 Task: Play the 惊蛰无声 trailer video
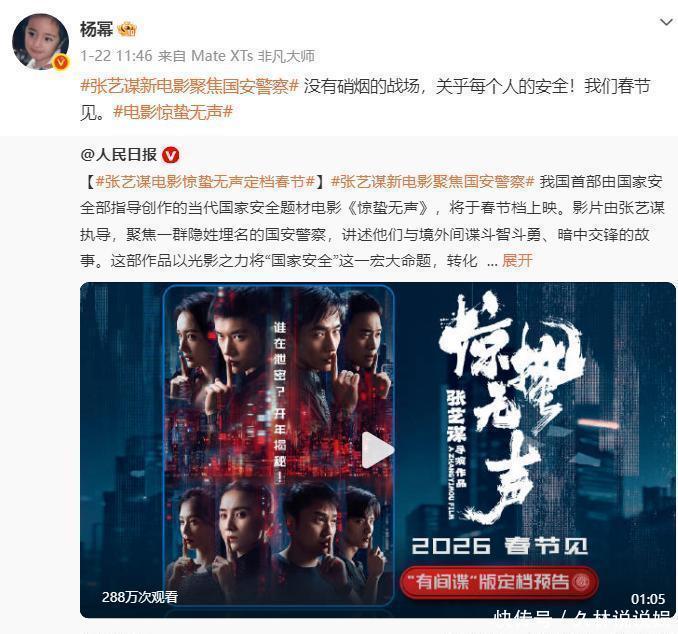click(x=377, y=450)
